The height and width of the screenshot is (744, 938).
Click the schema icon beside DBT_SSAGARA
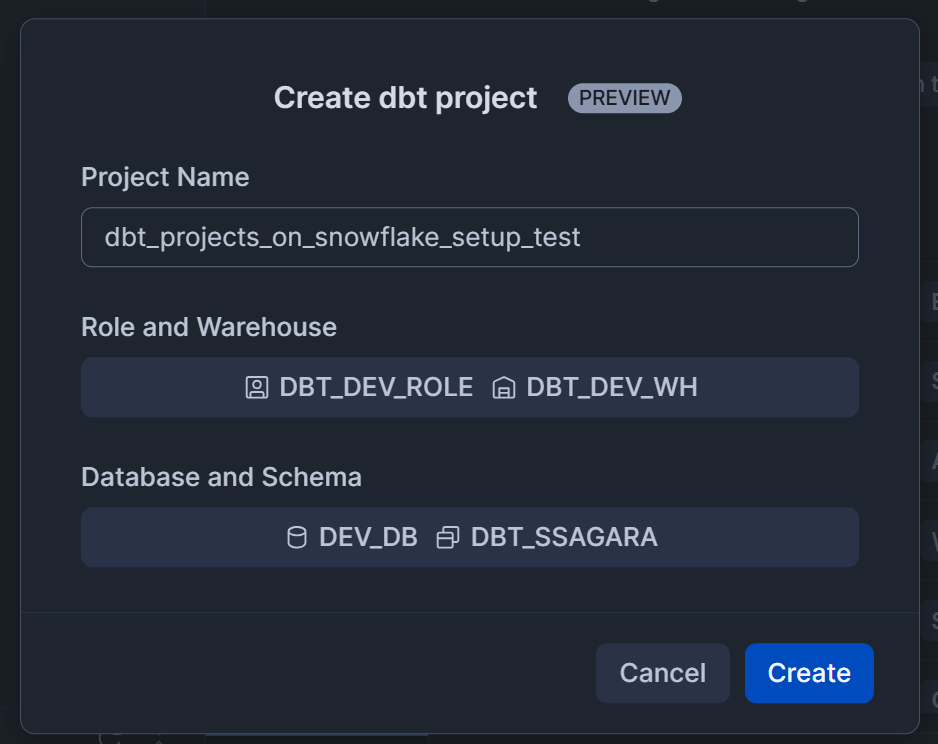click(x=448, y=538)
